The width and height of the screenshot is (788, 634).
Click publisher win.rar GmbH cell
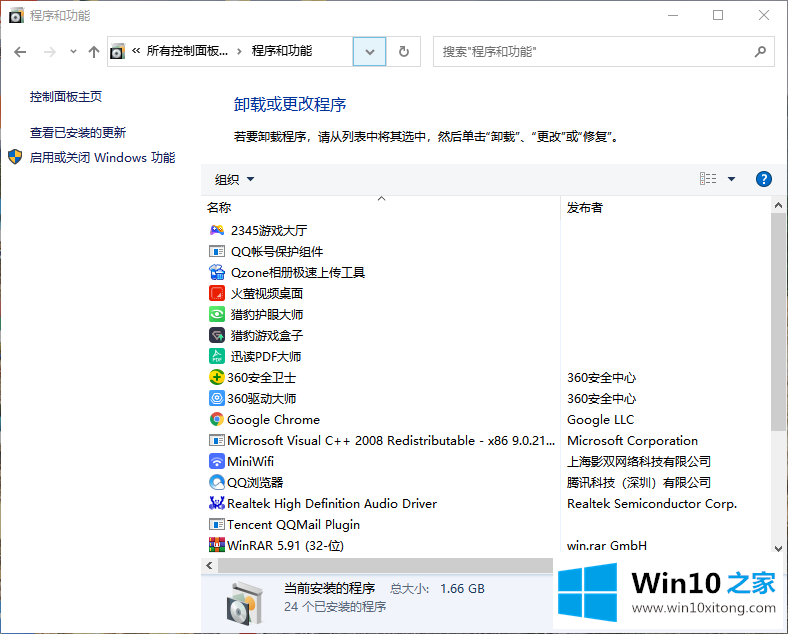(607, 546)
